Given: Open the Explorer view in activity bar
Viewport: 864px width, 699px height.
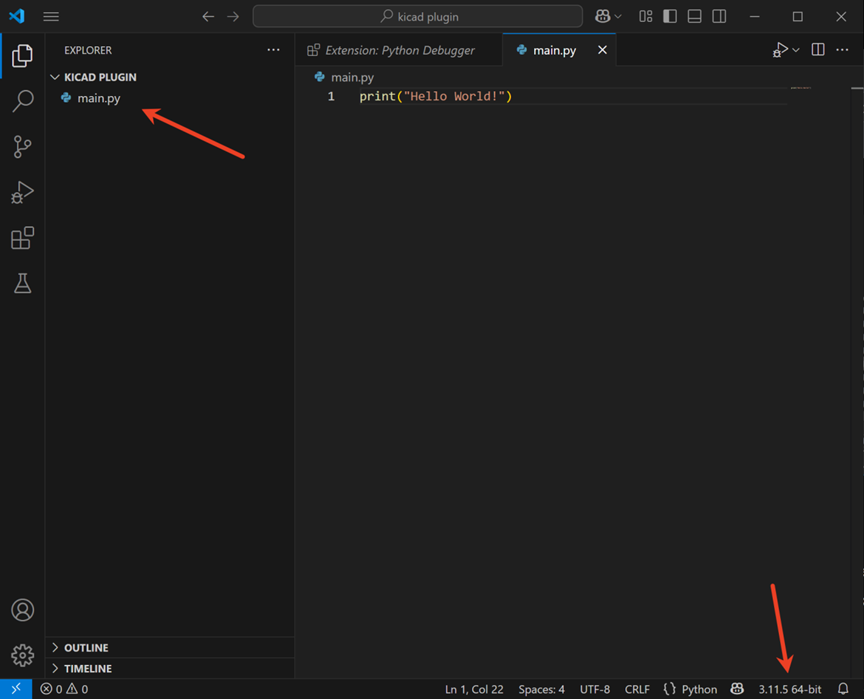Looking at the screenshot, I should pyautogui.click(x=22, y=56).
